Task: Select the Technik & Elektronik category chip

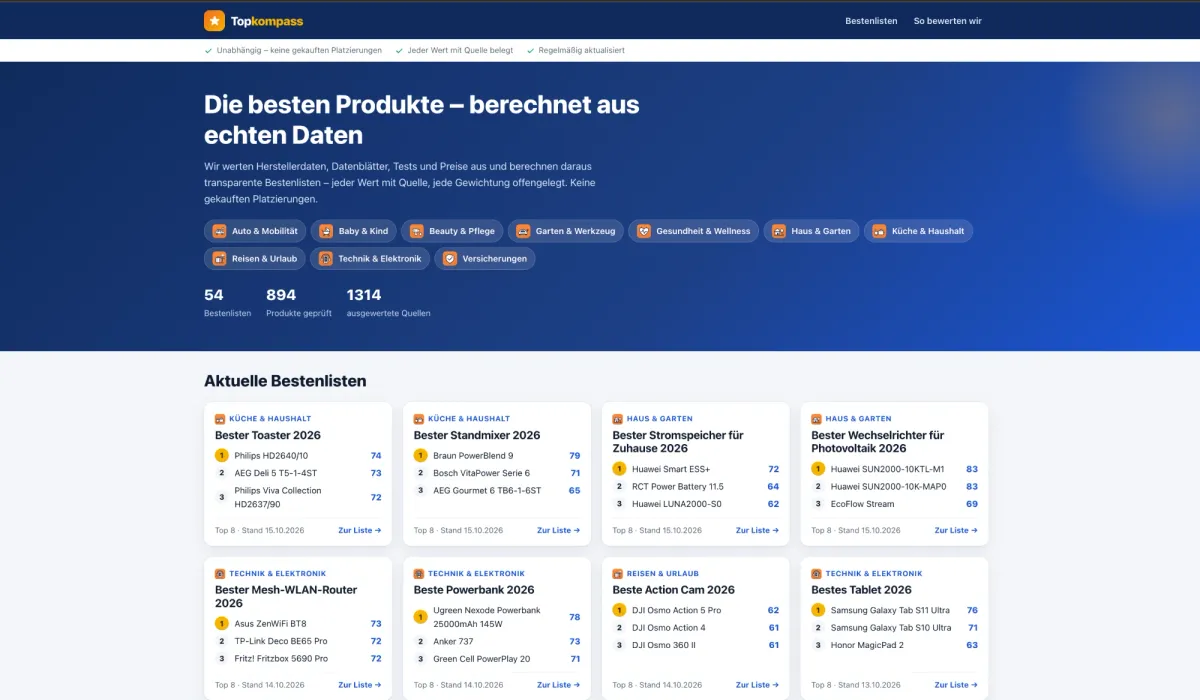Action: tap(370, 258)
